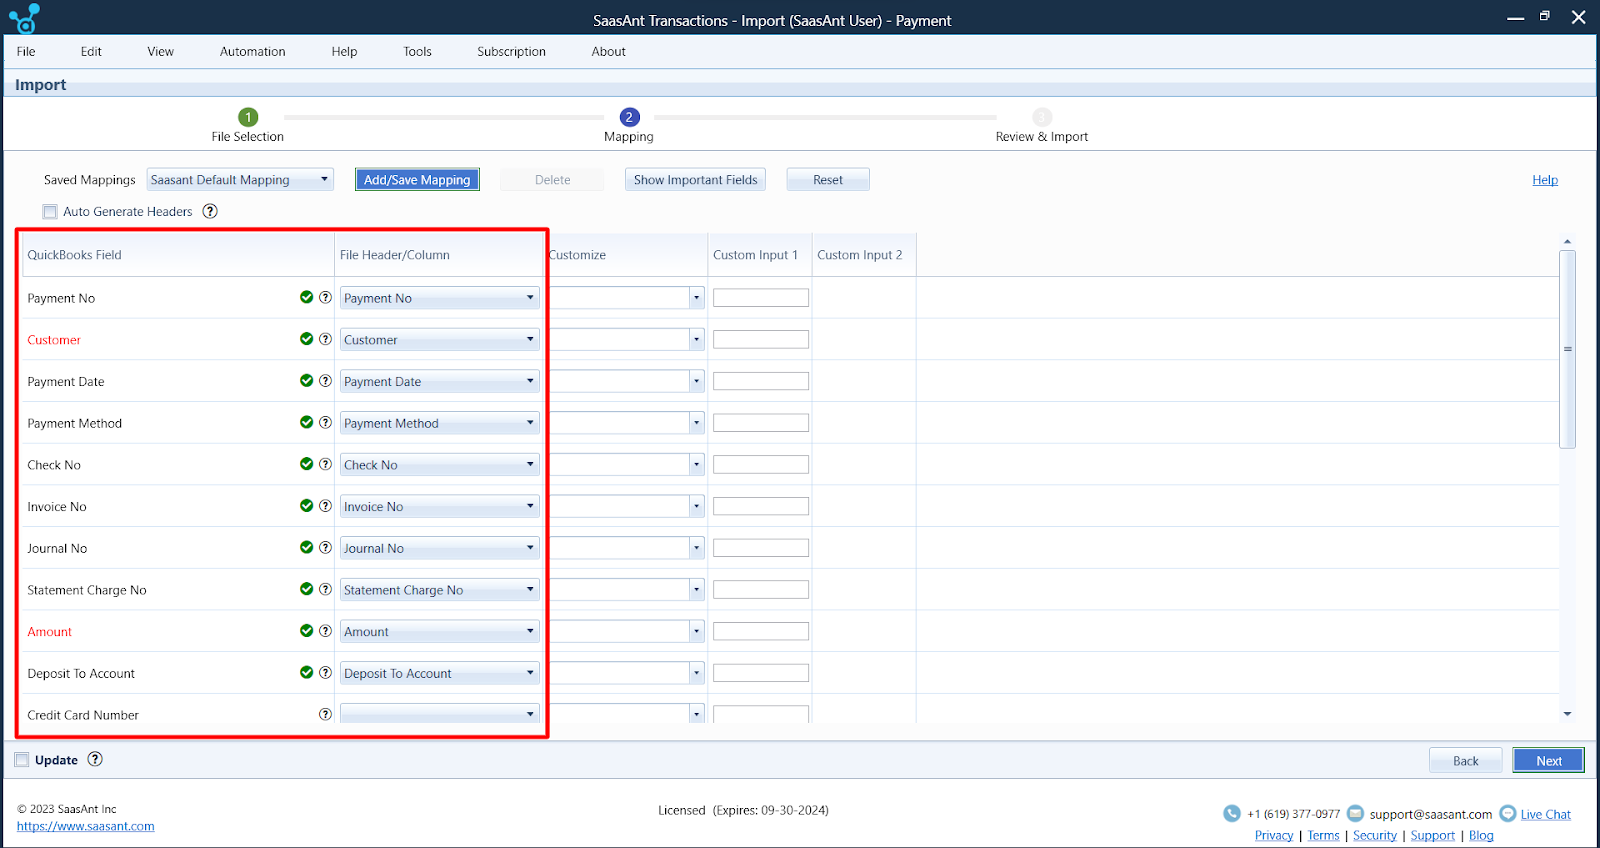The height and width of the screenshot is (848, 1600).
Task: Toggle the Update checkbox
Action: (22, 760)
